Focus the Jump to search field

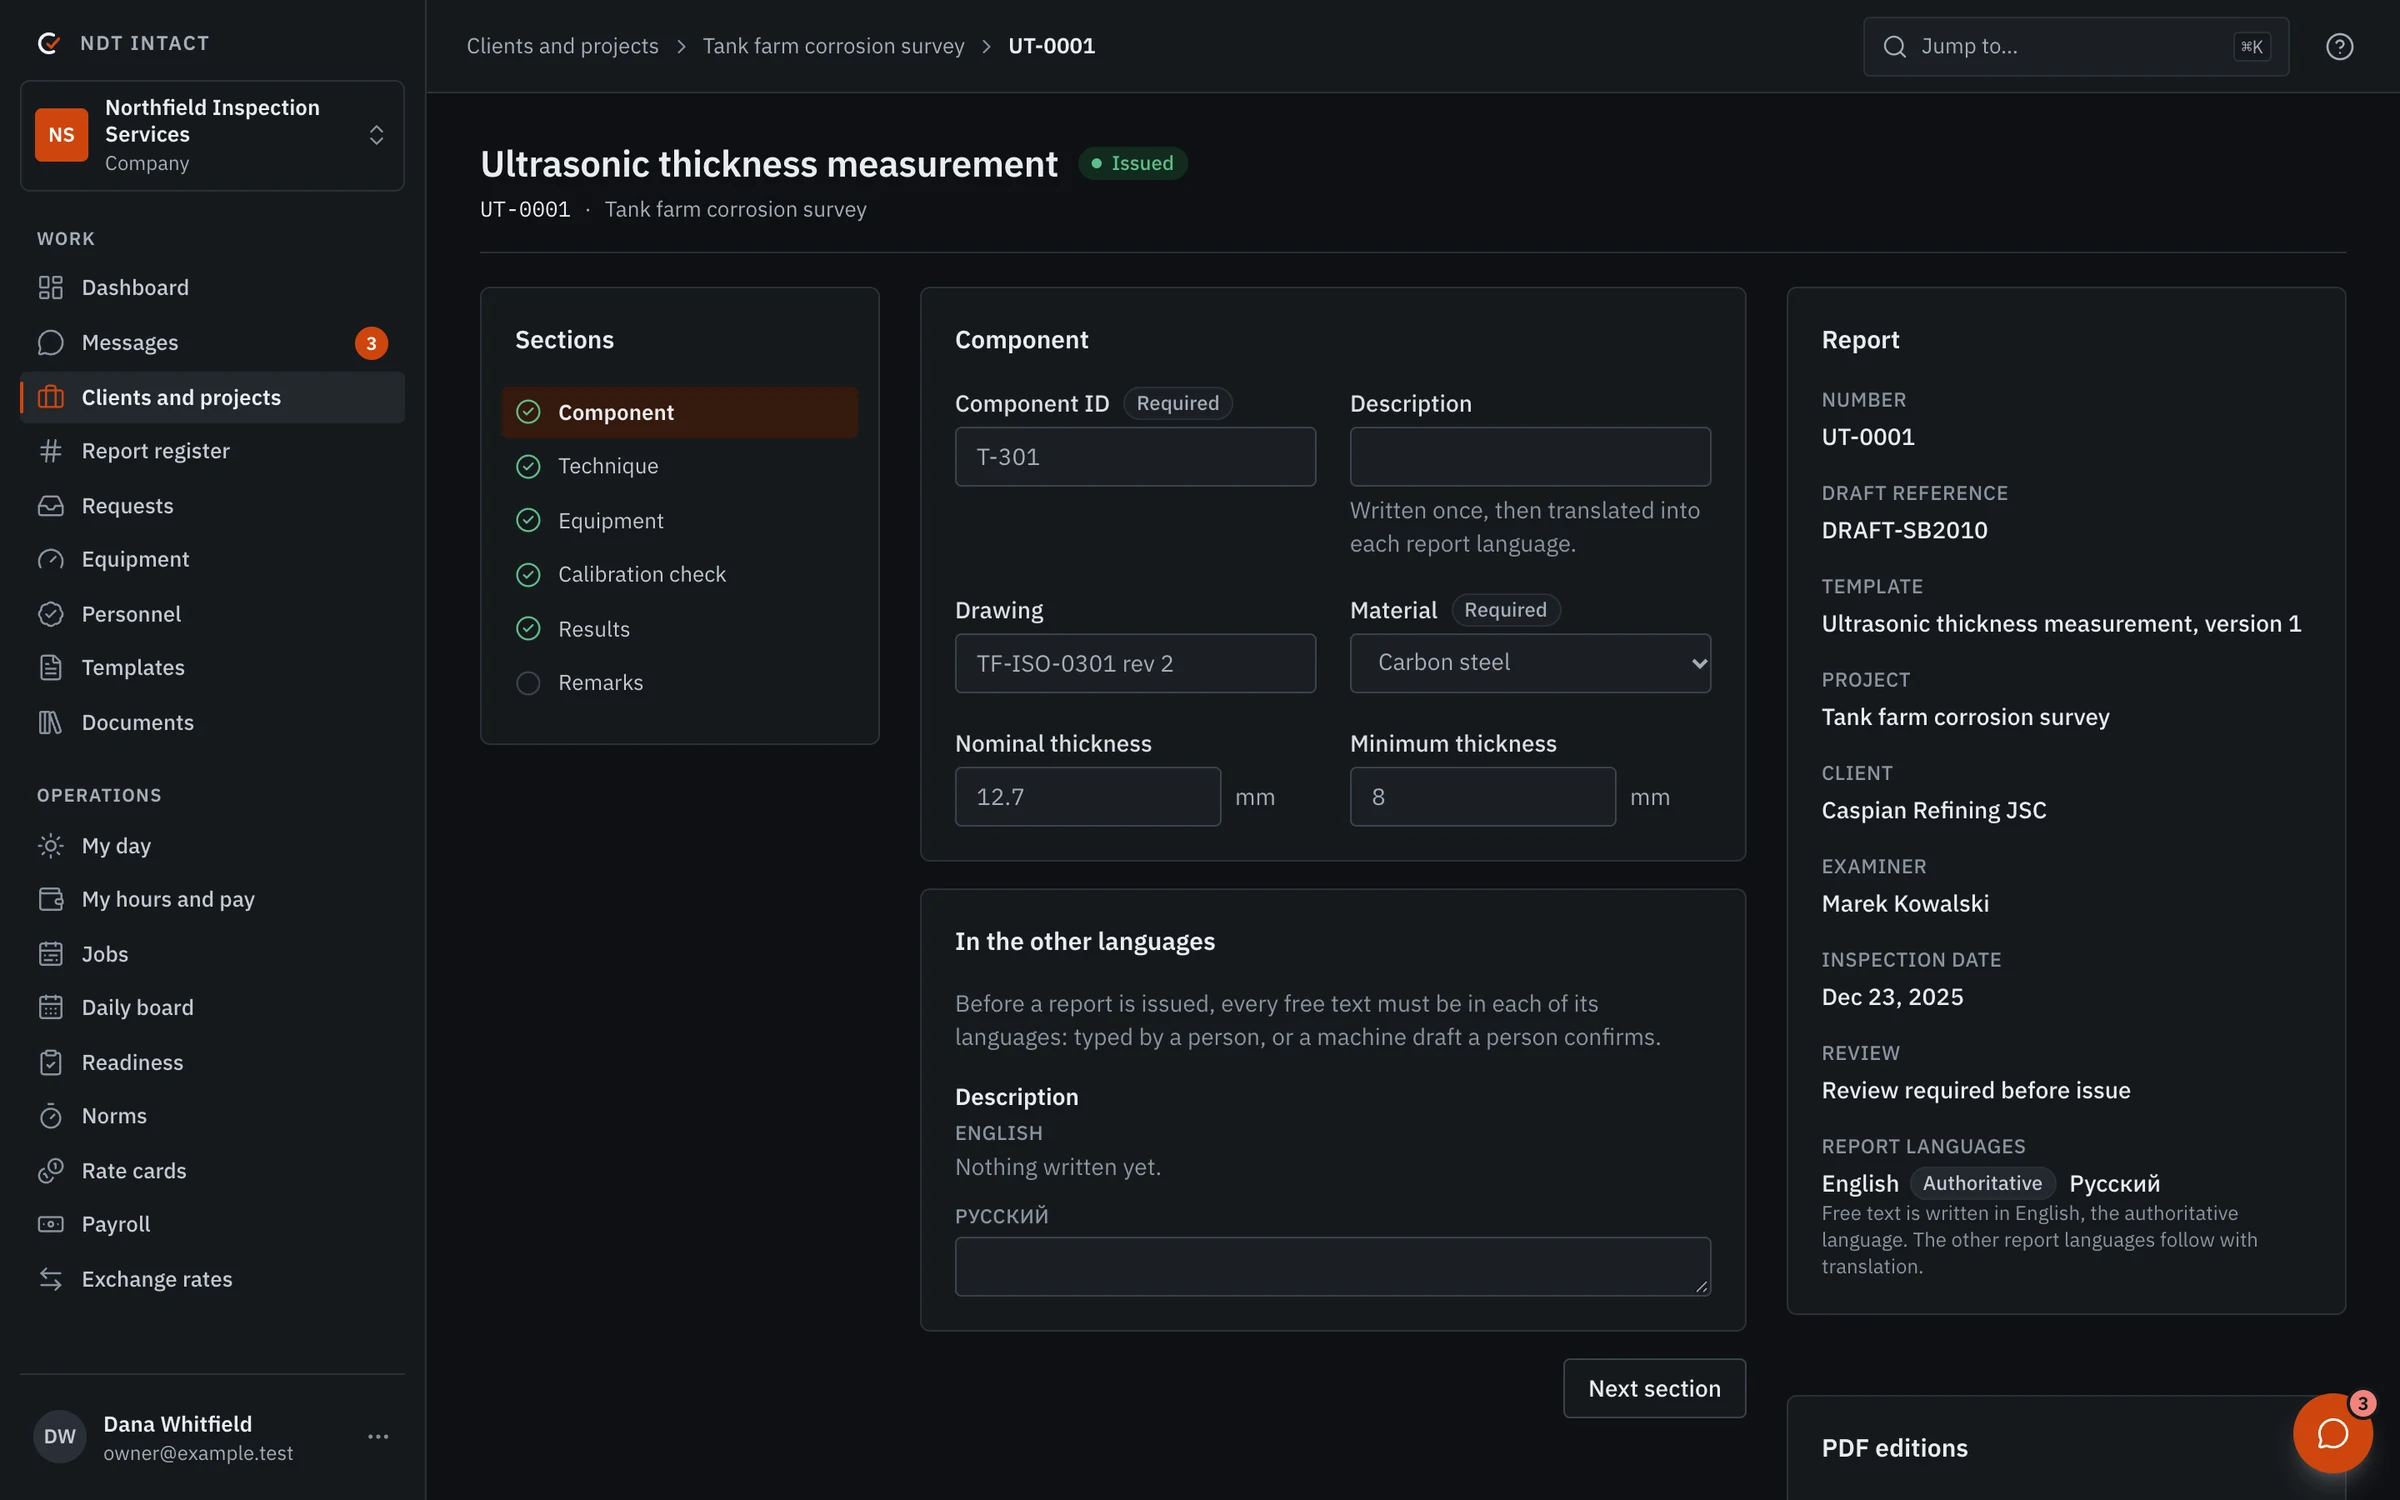tap(2076, 46)
